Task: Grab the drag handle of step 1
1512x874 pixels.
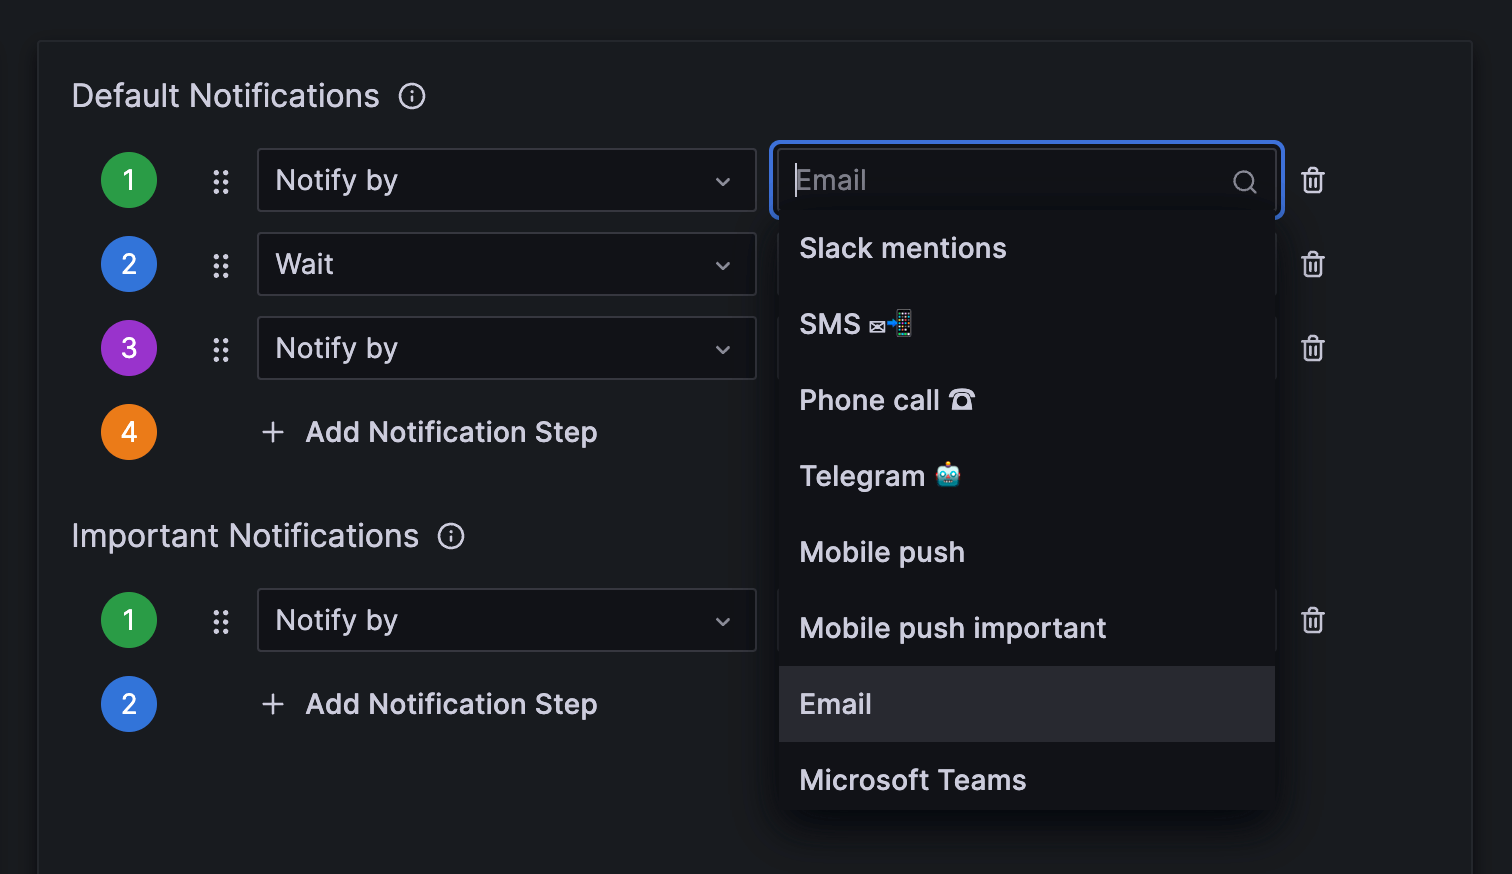Action: pos(221,180)
